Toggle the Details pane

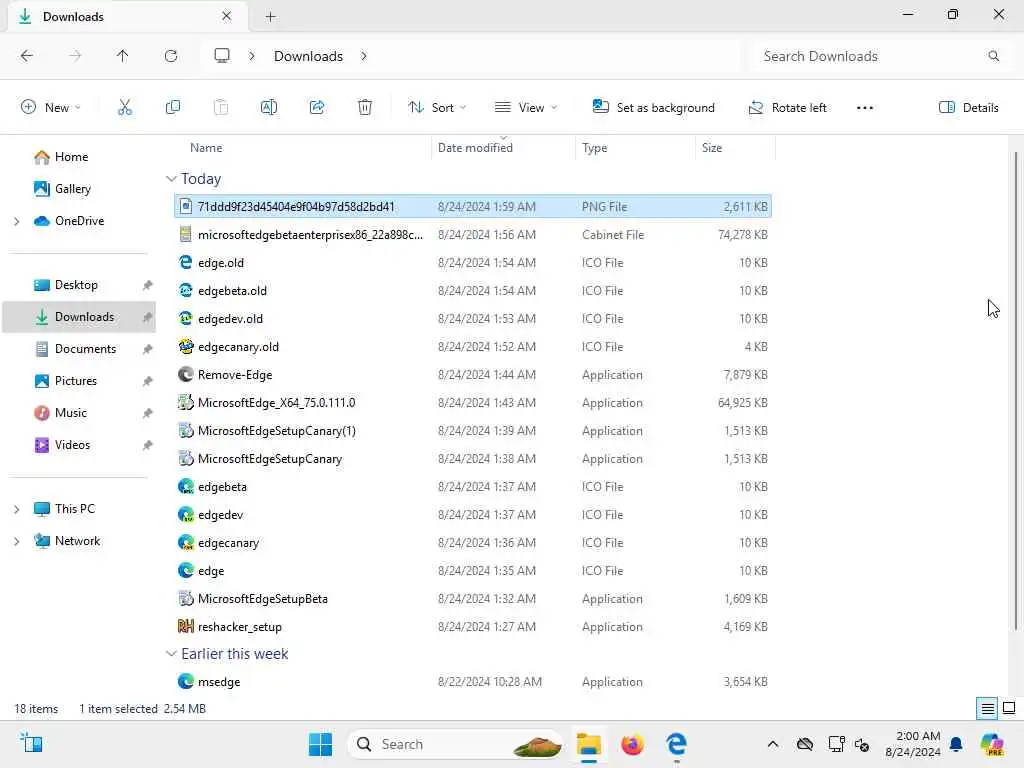(x=968, y=108)
